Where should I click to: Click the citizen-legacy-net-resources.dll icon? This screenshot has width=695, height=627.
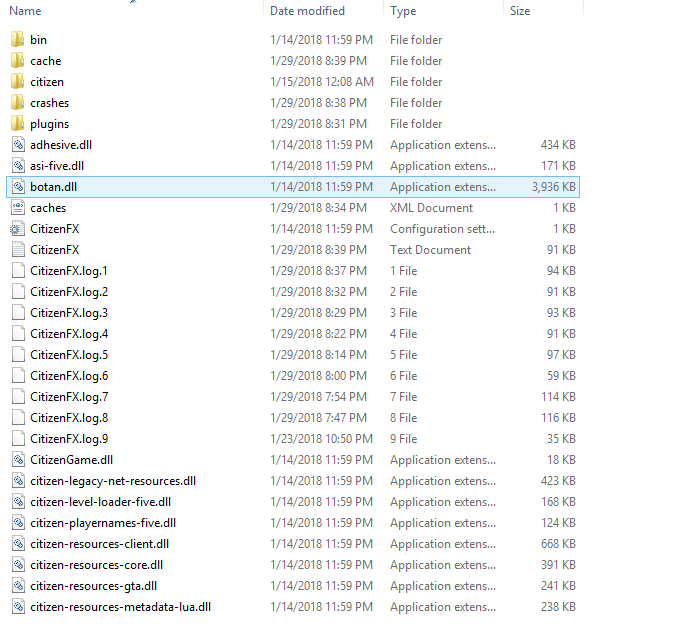(x=18, y=481)
